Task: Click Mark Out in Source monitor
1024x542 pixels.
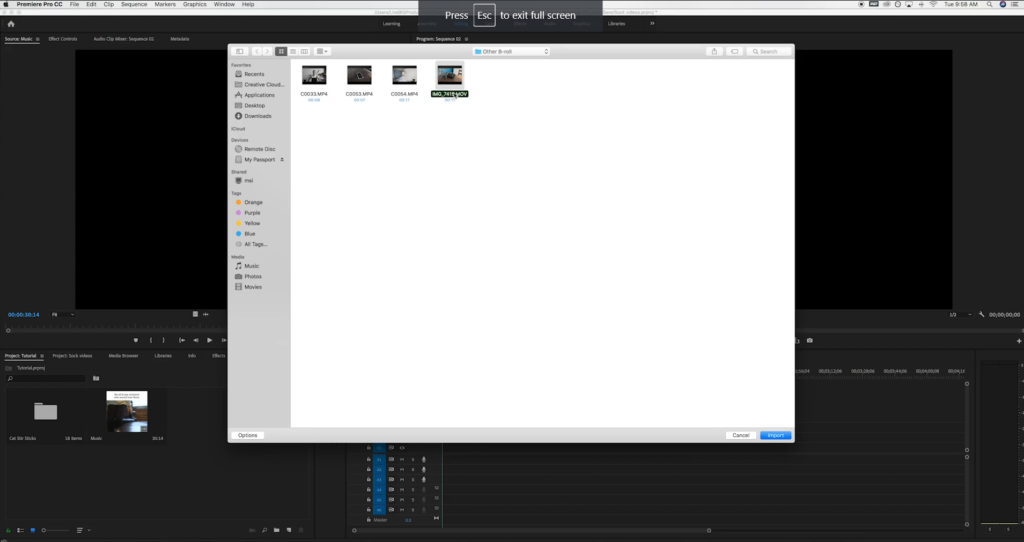Action: coord(164,340)
